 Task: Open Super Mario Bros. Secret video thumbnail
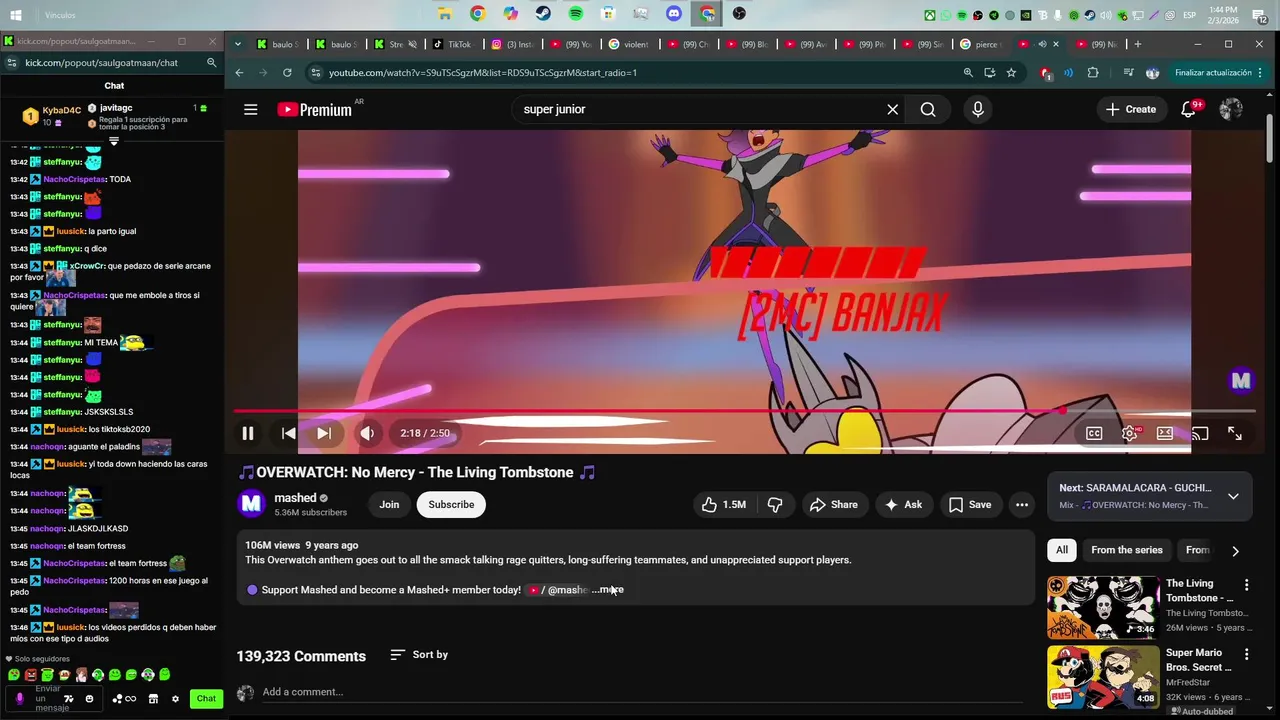coord(1103,677)
